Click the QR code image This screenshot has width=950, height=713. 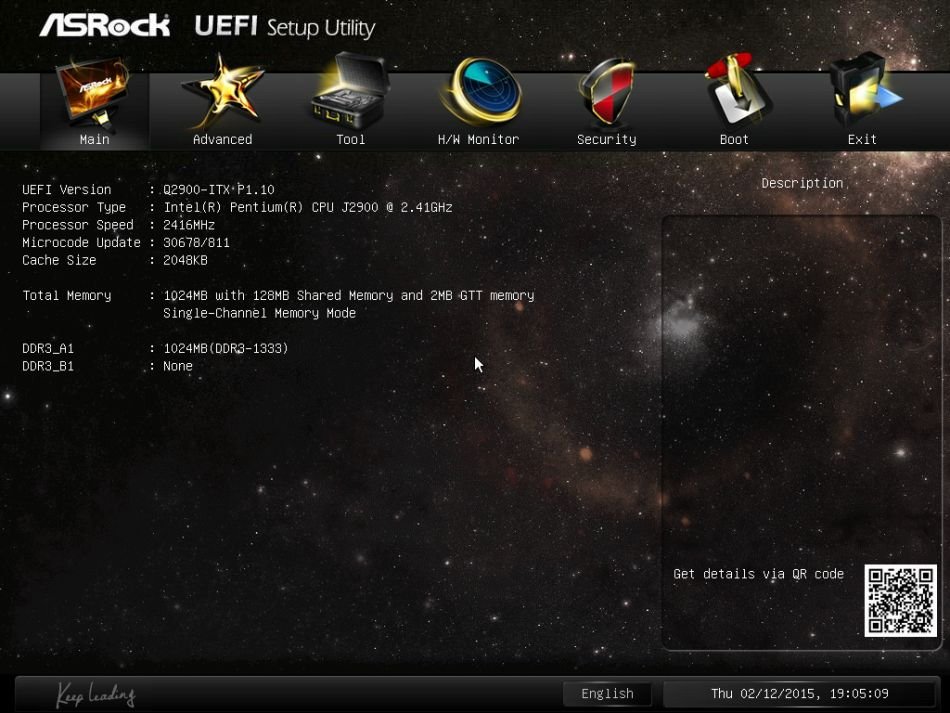tap(900, 601)
